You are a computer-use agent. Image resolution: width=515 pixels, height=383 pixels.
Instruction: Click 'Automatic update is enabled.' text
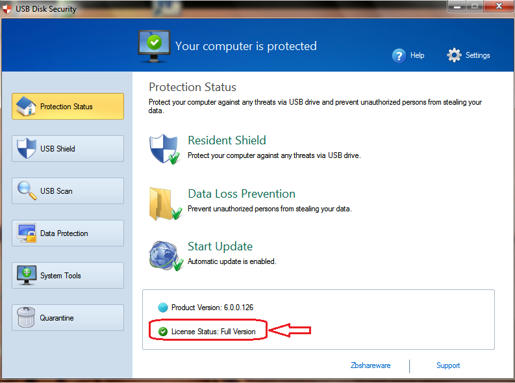coord(232,261)
